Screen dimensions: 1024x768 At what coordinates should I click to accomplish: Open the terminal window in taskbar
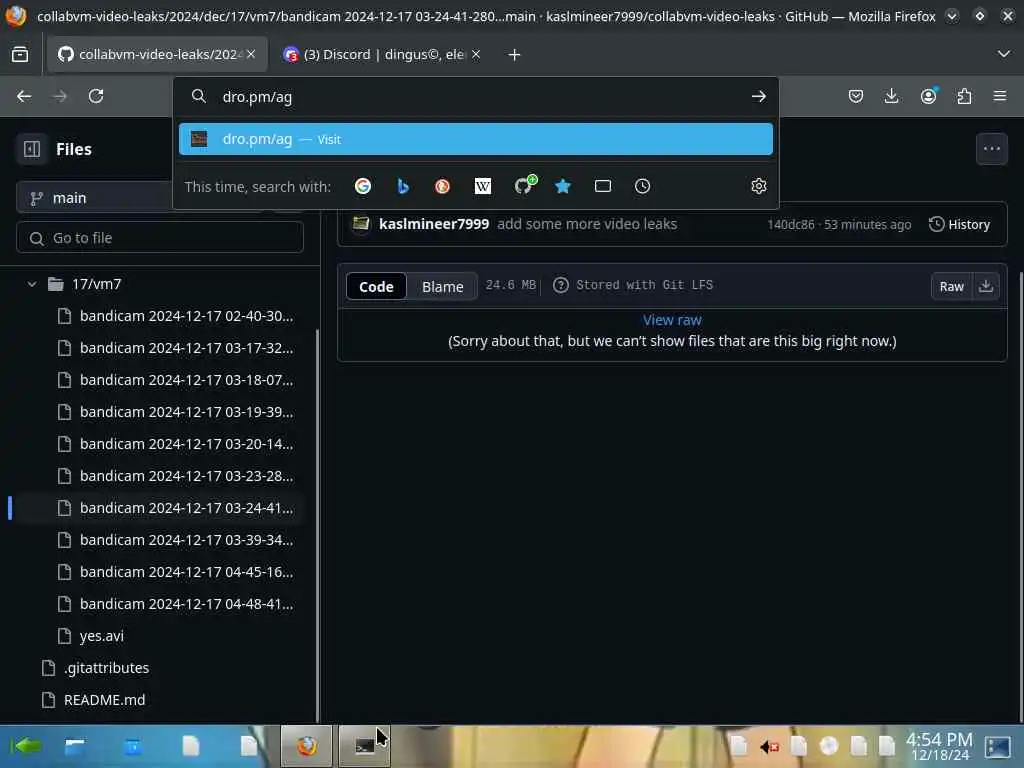(364, 746)
